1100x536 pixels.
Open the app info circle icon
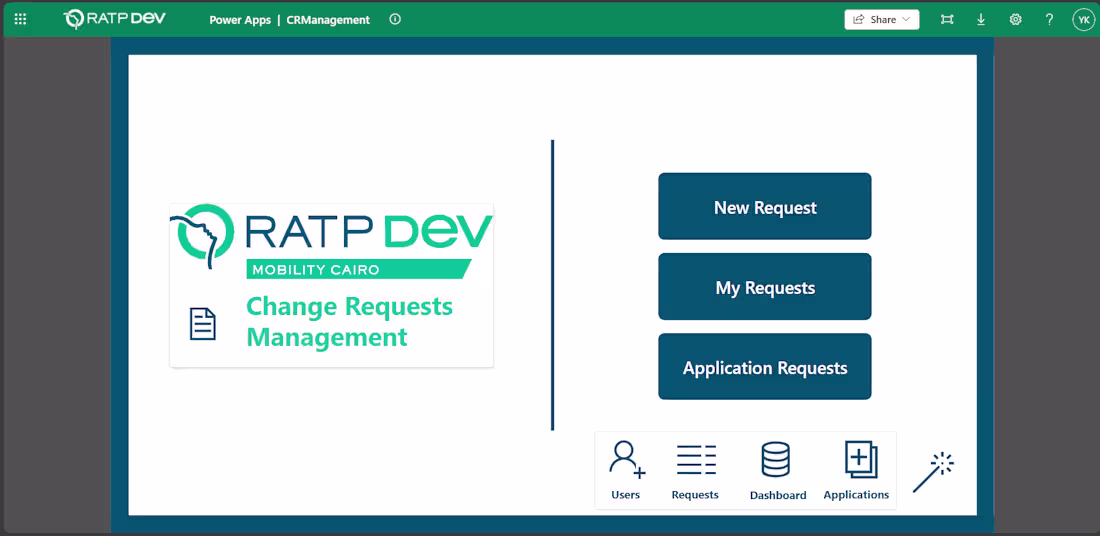[x=395, y=20]
